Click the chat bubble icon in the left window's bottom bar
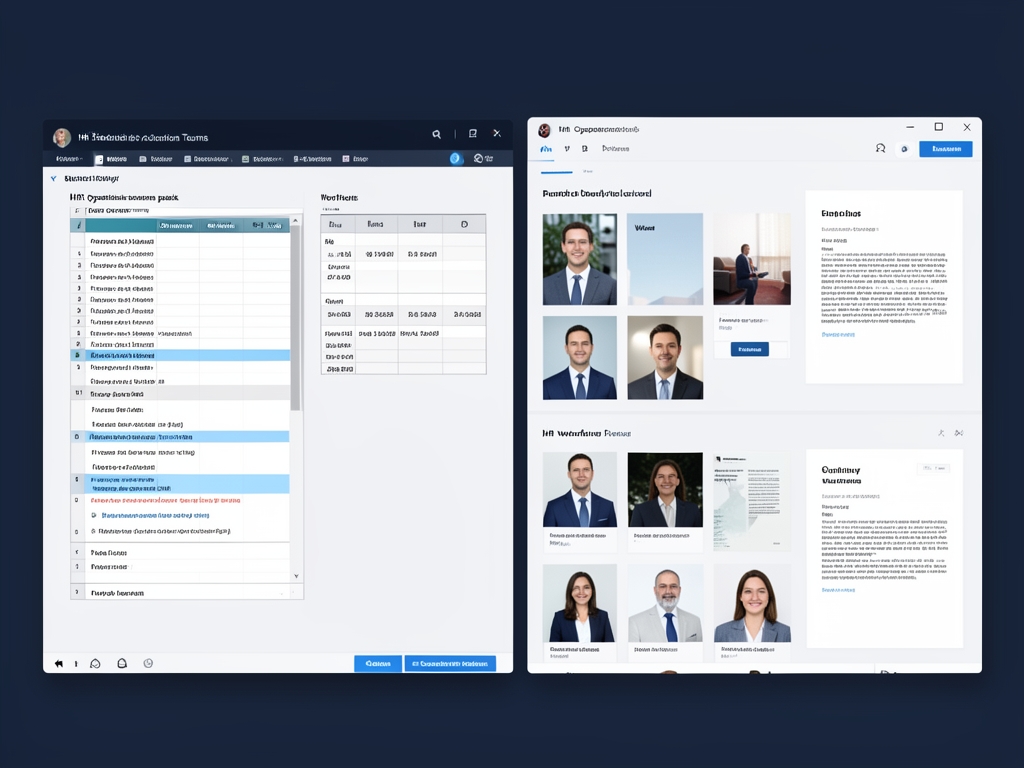The height and width of the screenshot is (768, 1024). 95,664
